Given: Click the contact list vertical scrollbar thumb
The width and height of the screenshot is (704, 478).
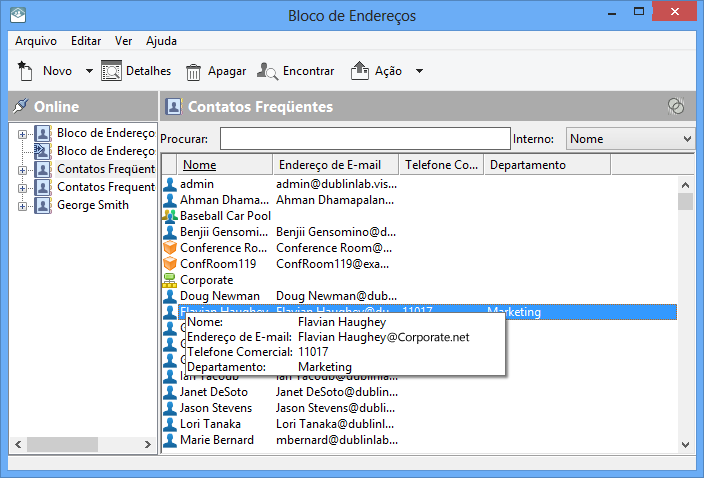Looking at the screenshot, I should 685,202.
